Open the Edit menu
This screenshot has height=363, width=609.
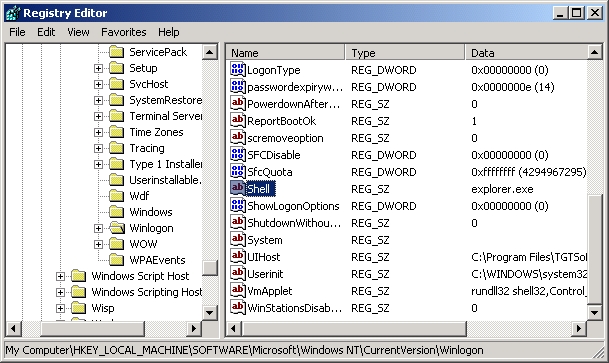pyautogui.click(x=46, y=32)
